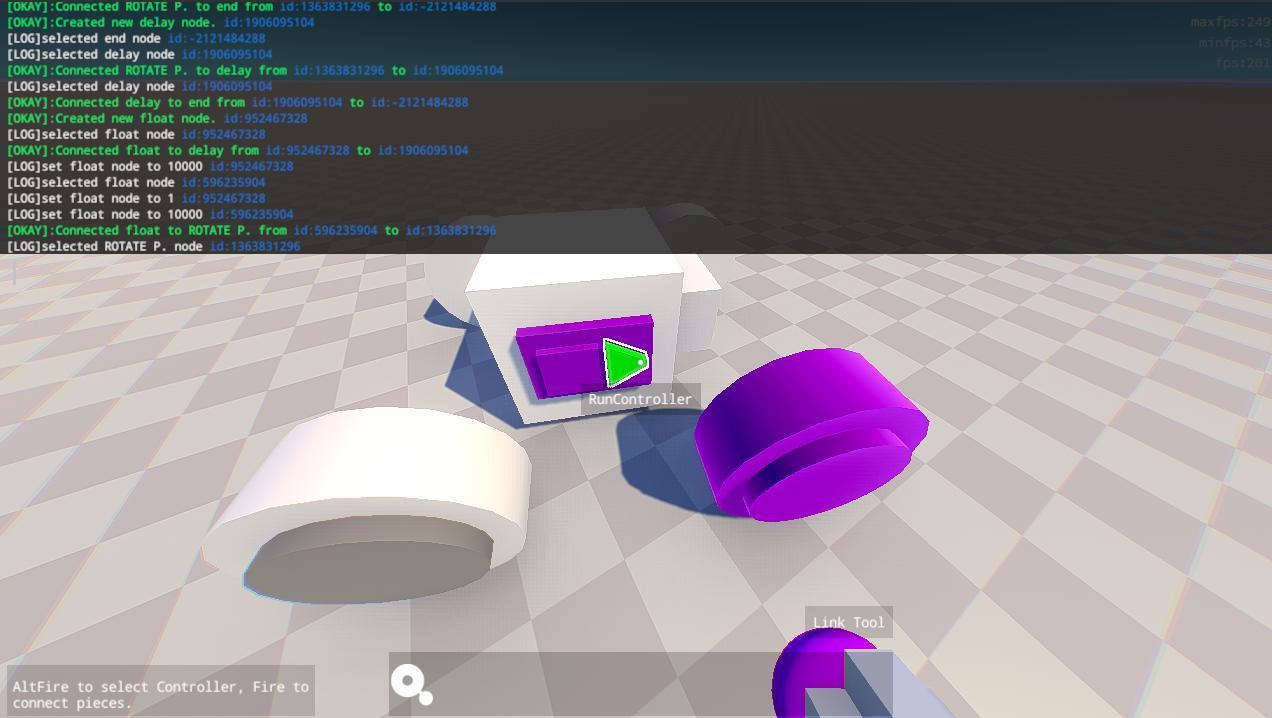Viewport: 1272px width, 718px height.
Task: Click the AltFire hint text box
Action: (160, 694)
